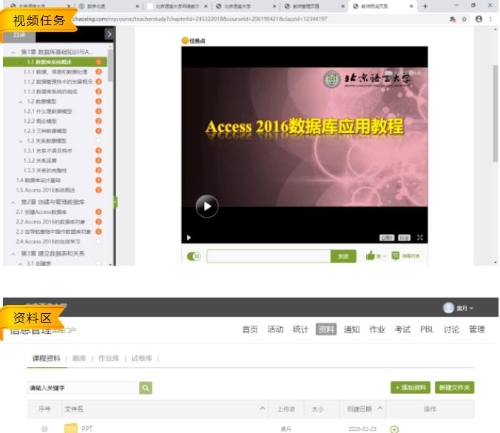
Task: Open the browser profile account icon
Action: [x=479, y=19]
